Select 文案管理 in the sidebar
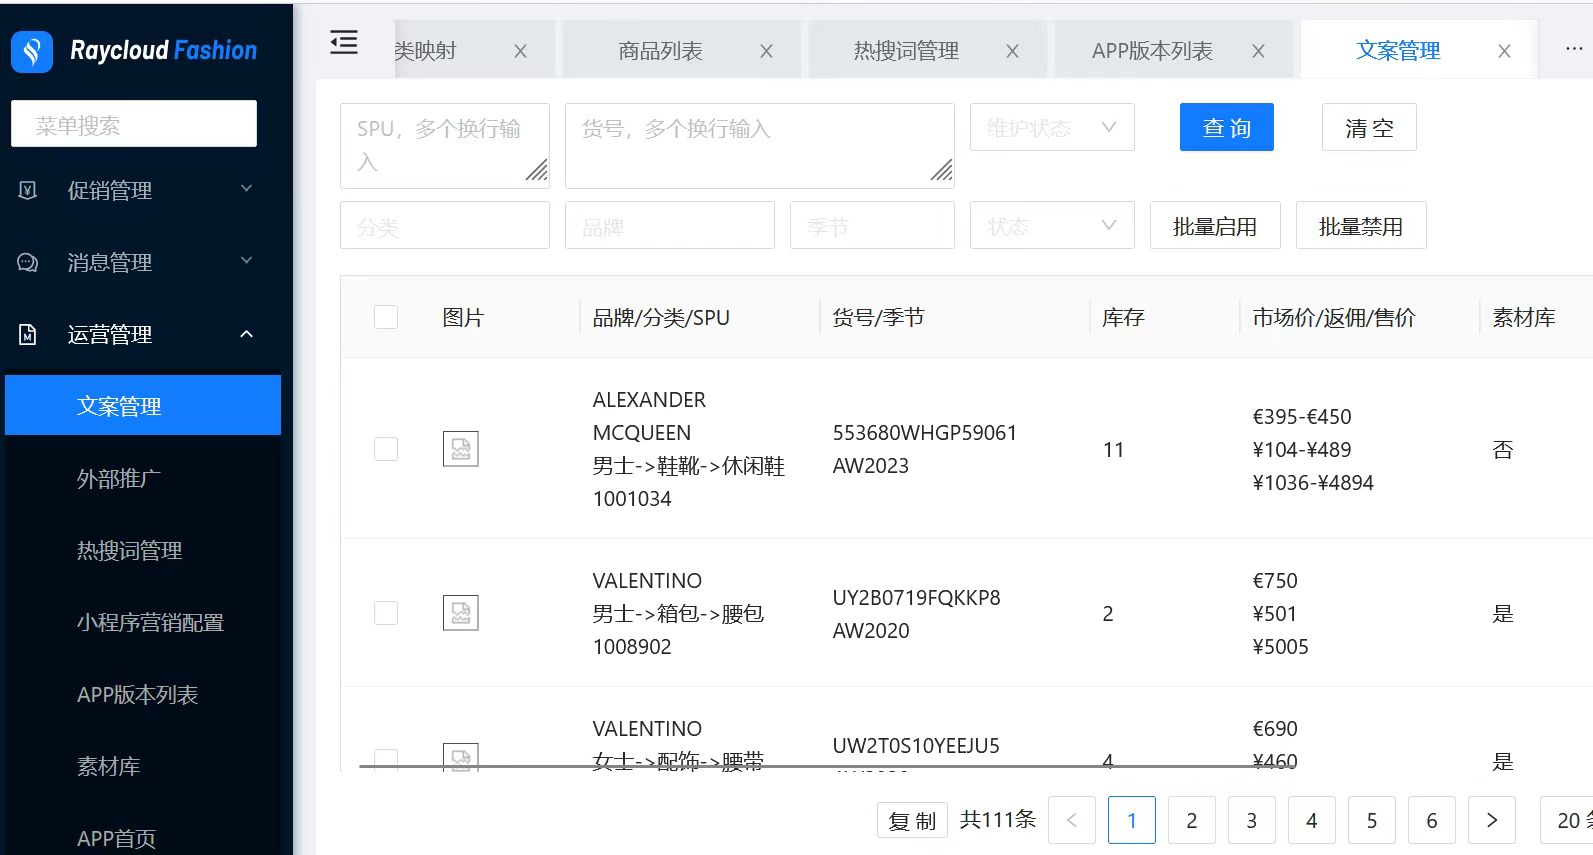 [x=143, y=406]
